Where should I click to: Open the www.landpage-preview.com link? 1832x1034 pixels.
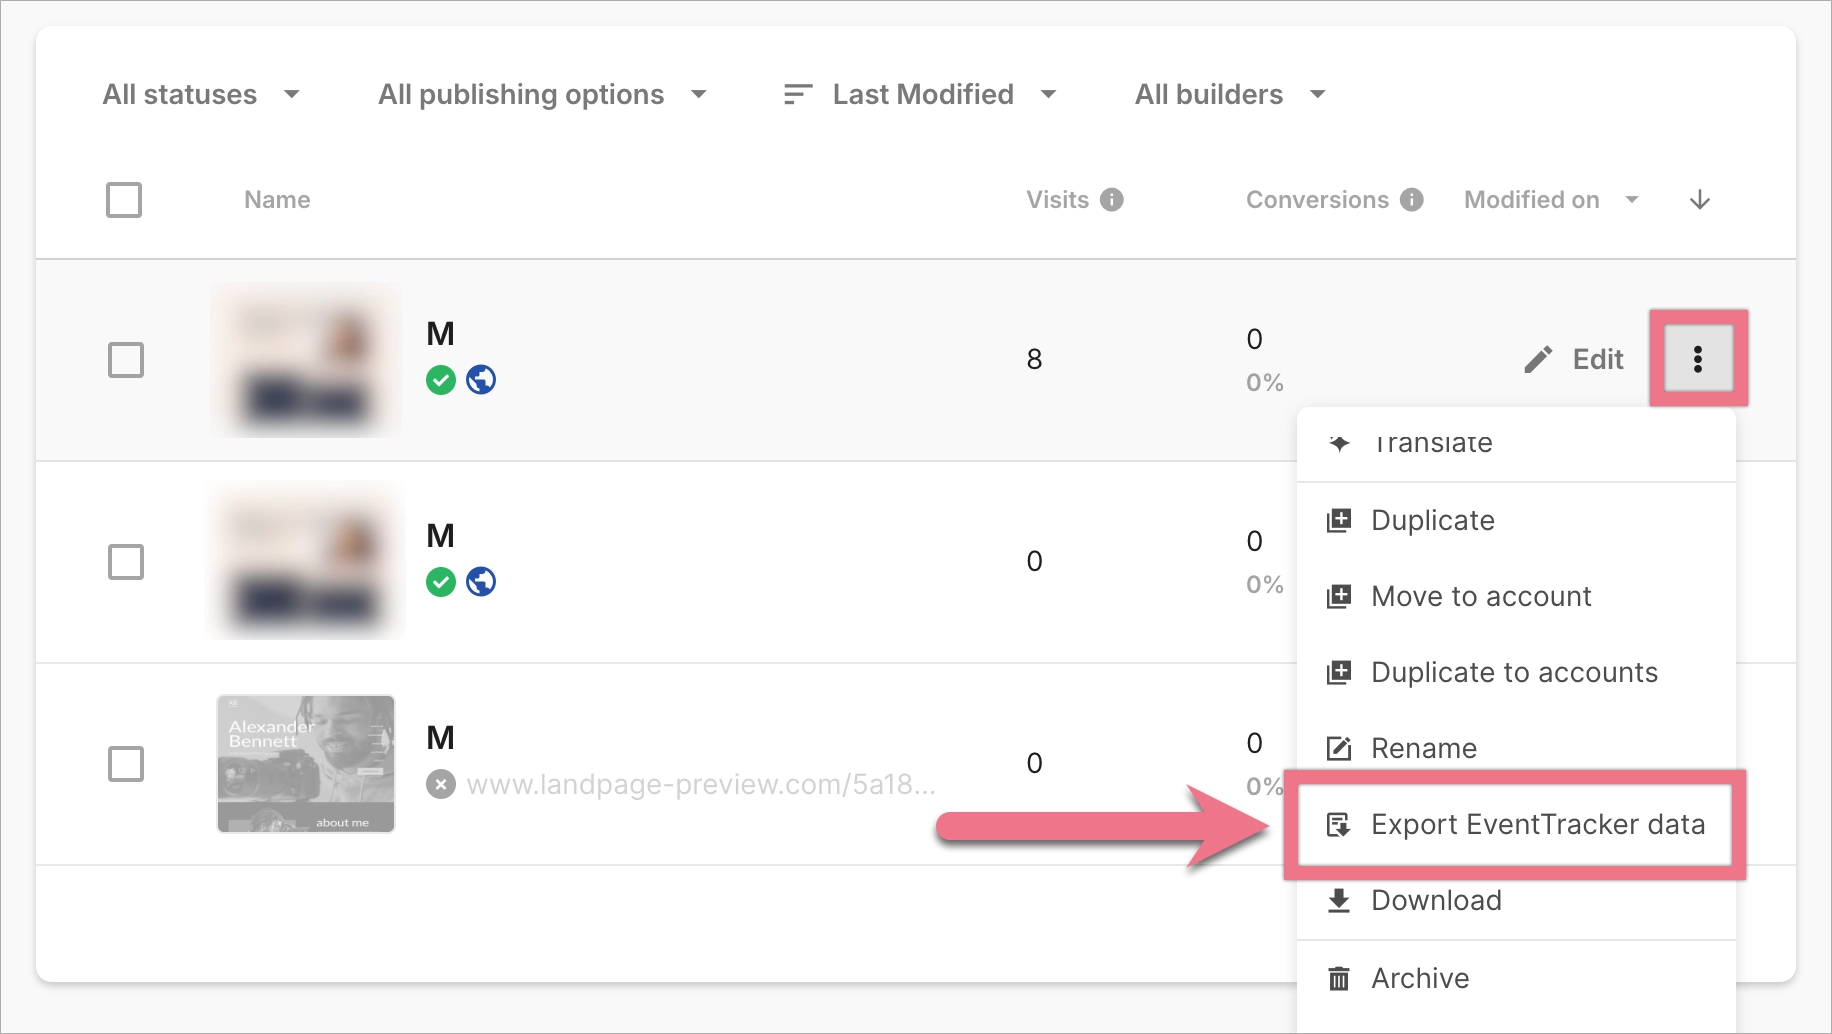[x=701, y=784]
